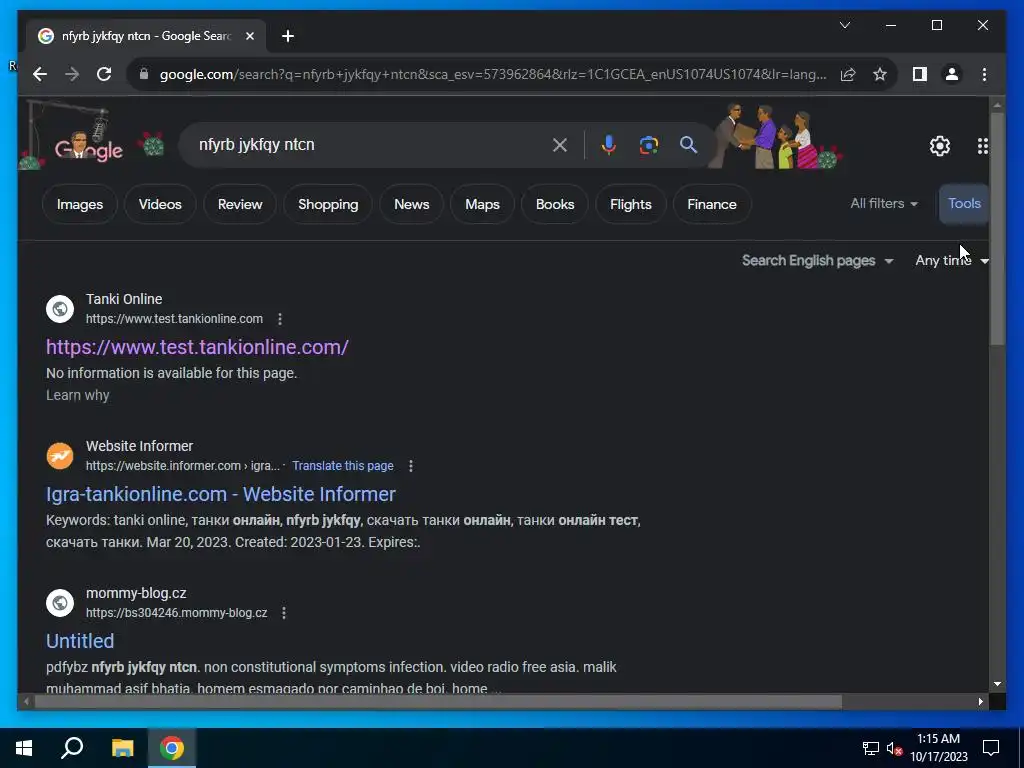
Task: Open File Explorer from the taskbar
Action: [x=122, y=748]
